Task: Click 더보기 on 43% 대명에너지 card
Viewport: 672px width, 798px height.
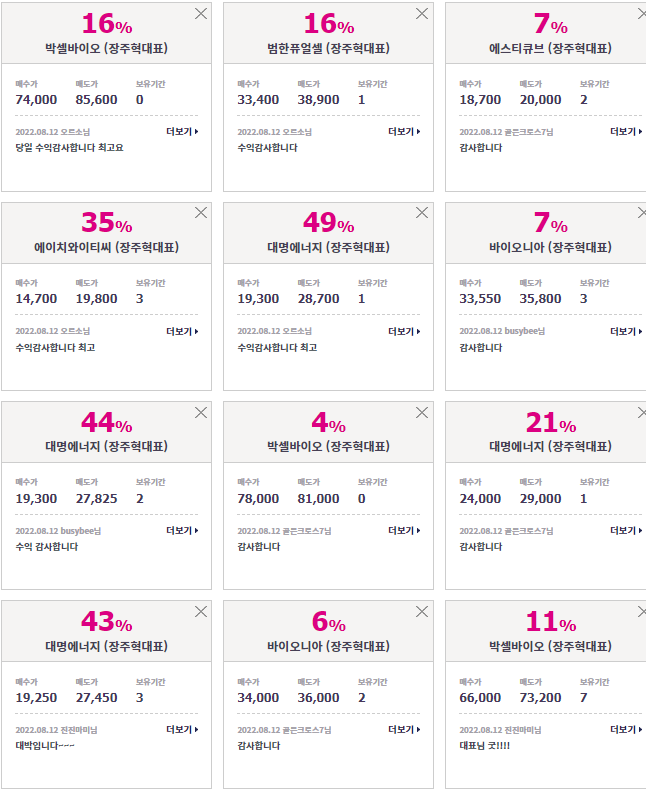Action: (x=182, y=729)
